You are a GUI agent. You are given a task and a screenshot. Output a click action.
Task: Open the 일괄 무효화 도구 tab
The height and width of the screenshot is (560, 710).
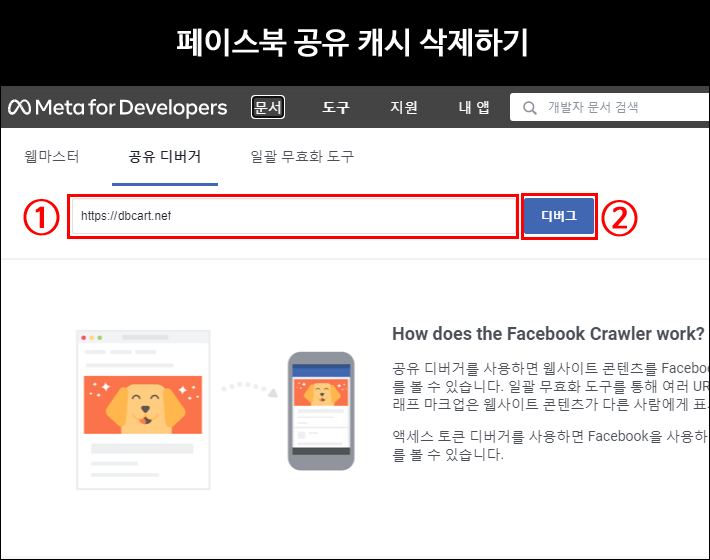(302, 157)
